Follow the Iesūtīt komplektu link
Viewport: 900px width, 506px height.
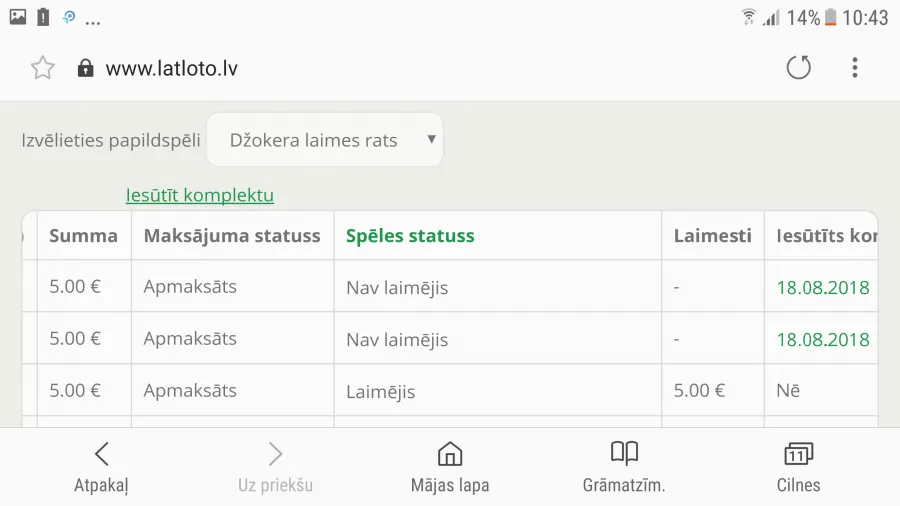pyautogui.click(x=200, y=195)
